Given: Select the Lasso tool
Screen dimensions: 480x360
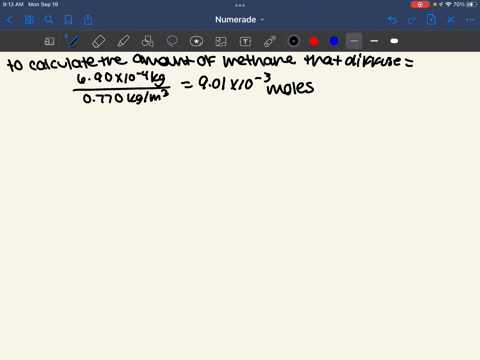Looking at the screenshot, I should (172, 41).
